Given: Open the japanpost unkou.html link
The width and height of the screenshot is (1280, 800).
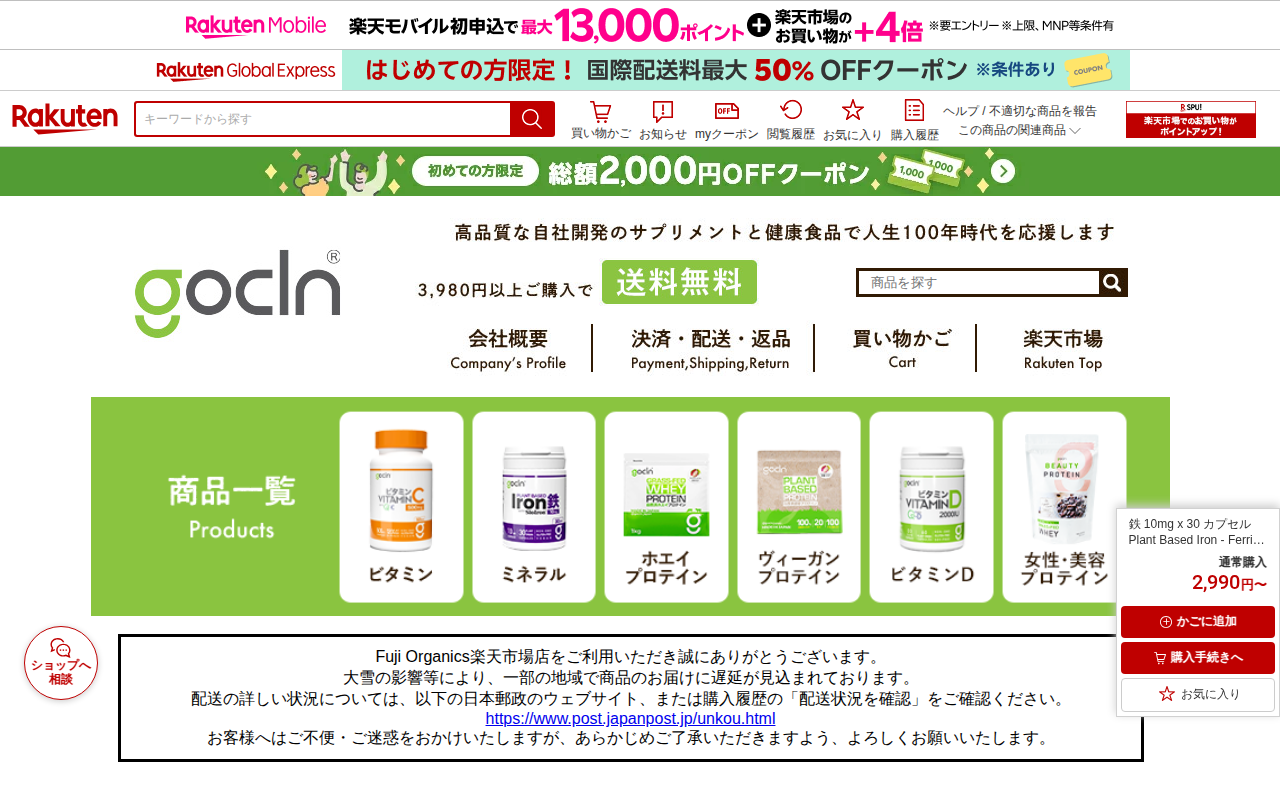Looking at the screenshot, I should pyautogui.click(x=630, y=719).
